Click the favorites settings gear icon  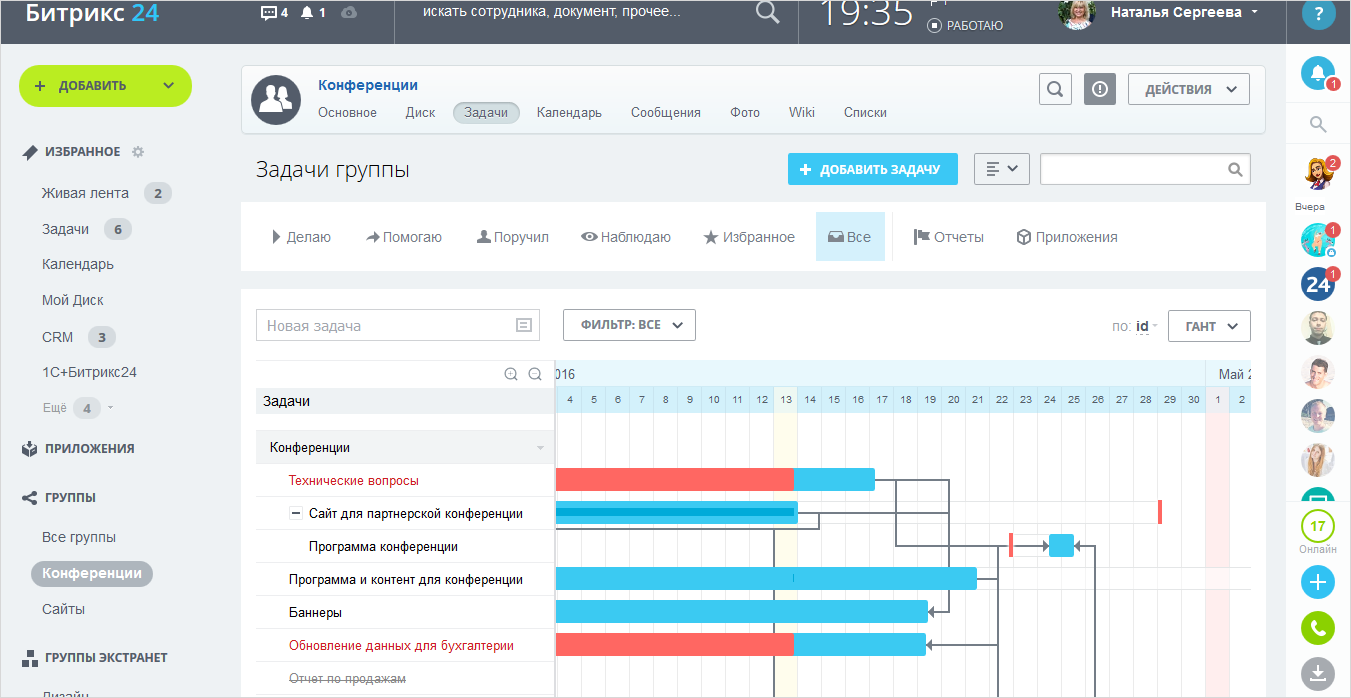pos(138,152)
